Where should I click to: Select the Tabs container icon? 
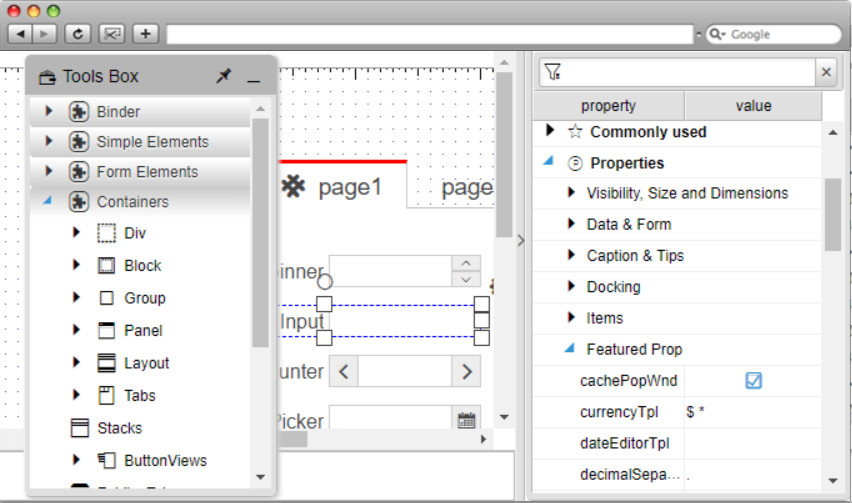(106, 395)
